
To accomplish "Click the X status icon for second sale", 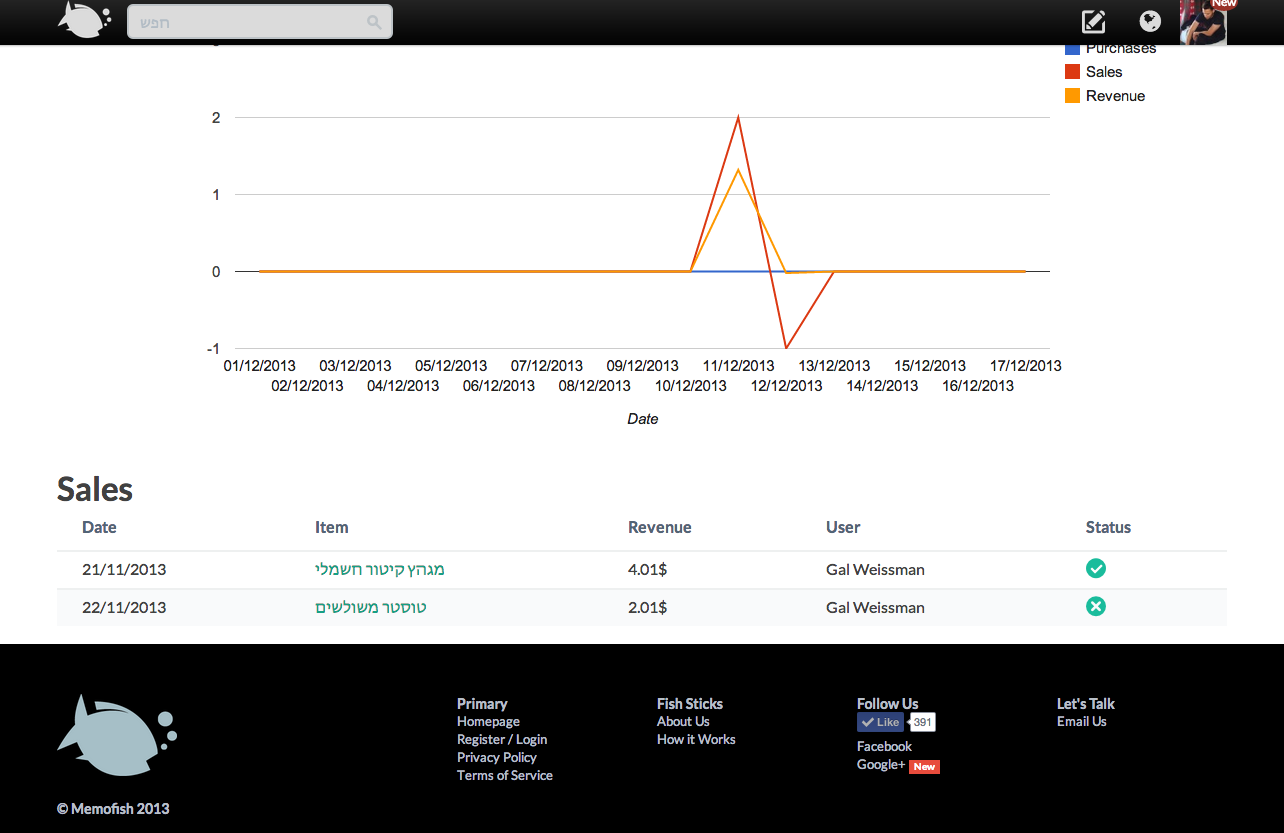I will click(1096, 607).
